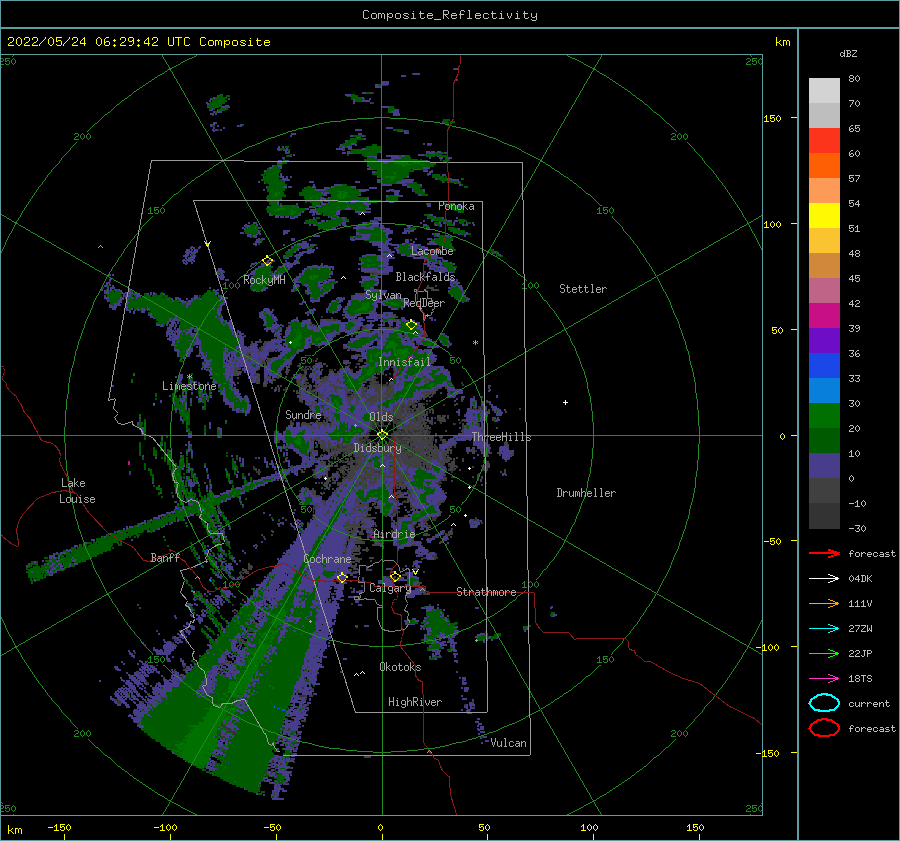
Task: Click the 150 tick on the right axis
Action: 773,118
